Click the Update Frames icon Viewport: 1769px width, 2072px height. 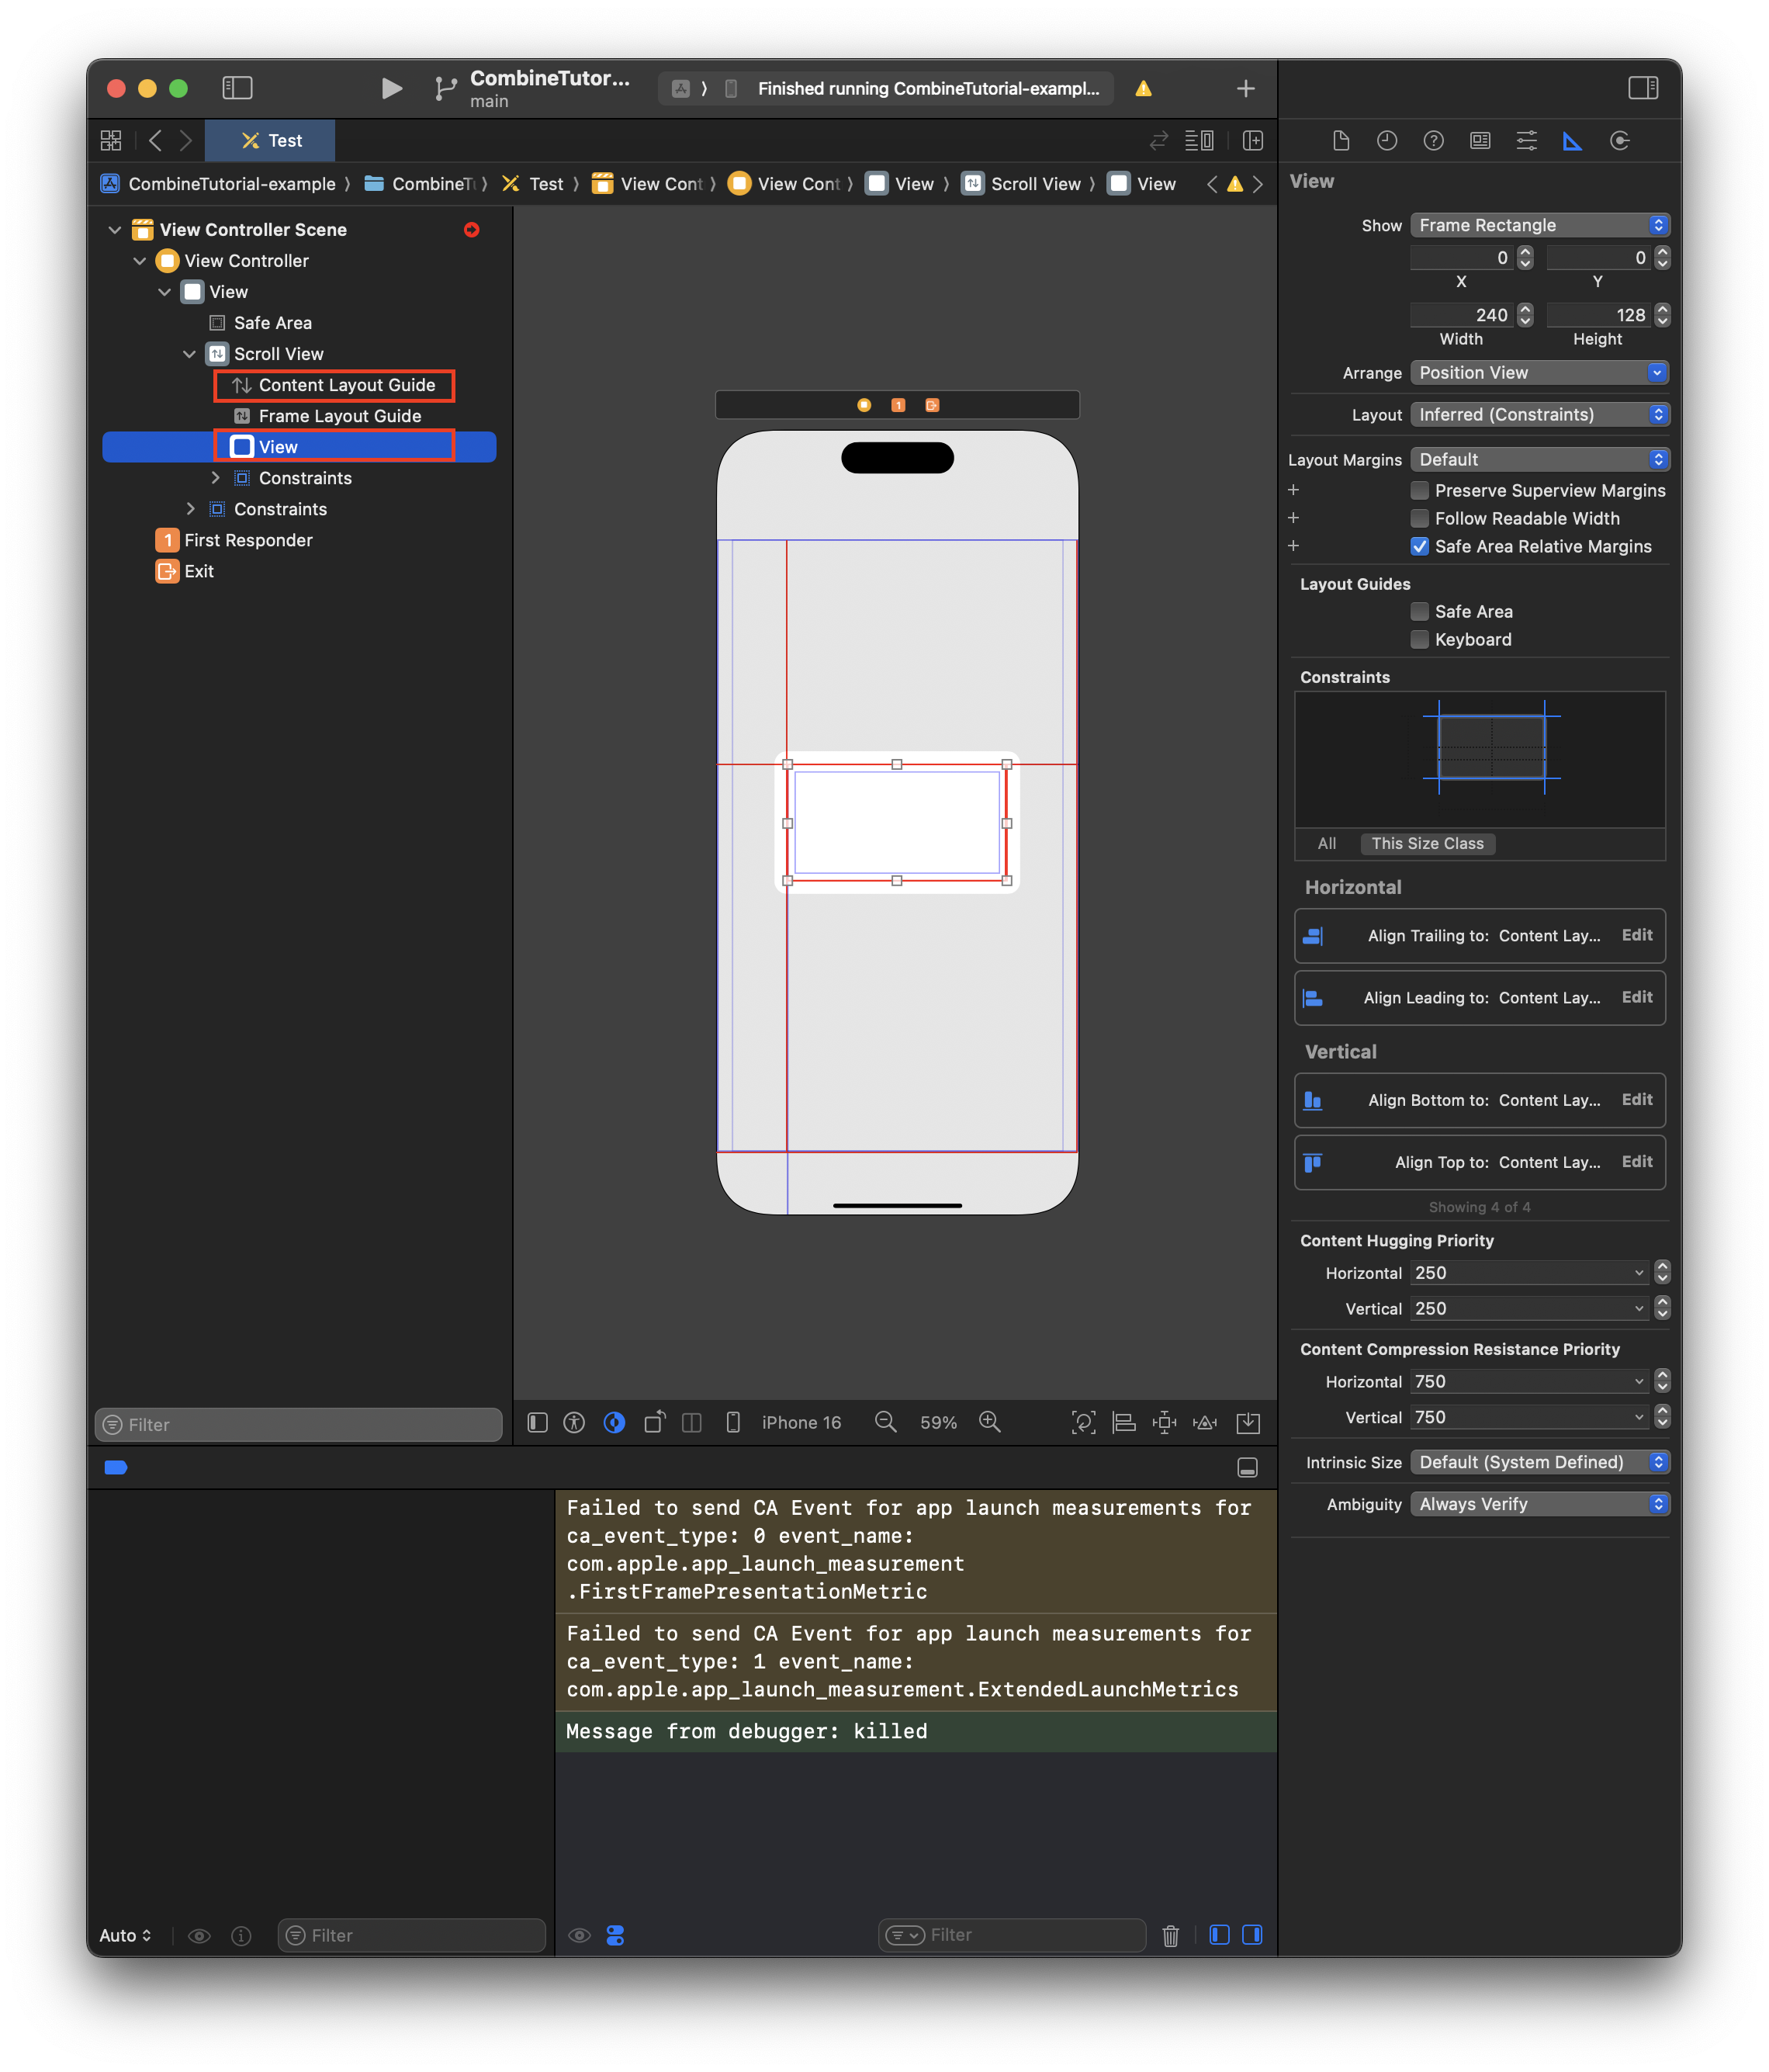pyautogui.click(x=1083, y=1422)
